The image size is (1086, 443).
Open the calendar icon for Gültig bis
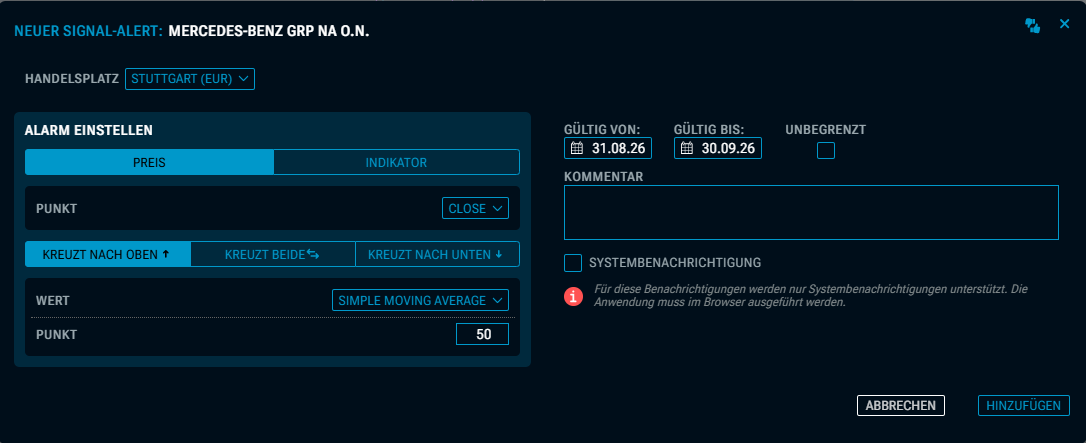[x=687, y=148]
